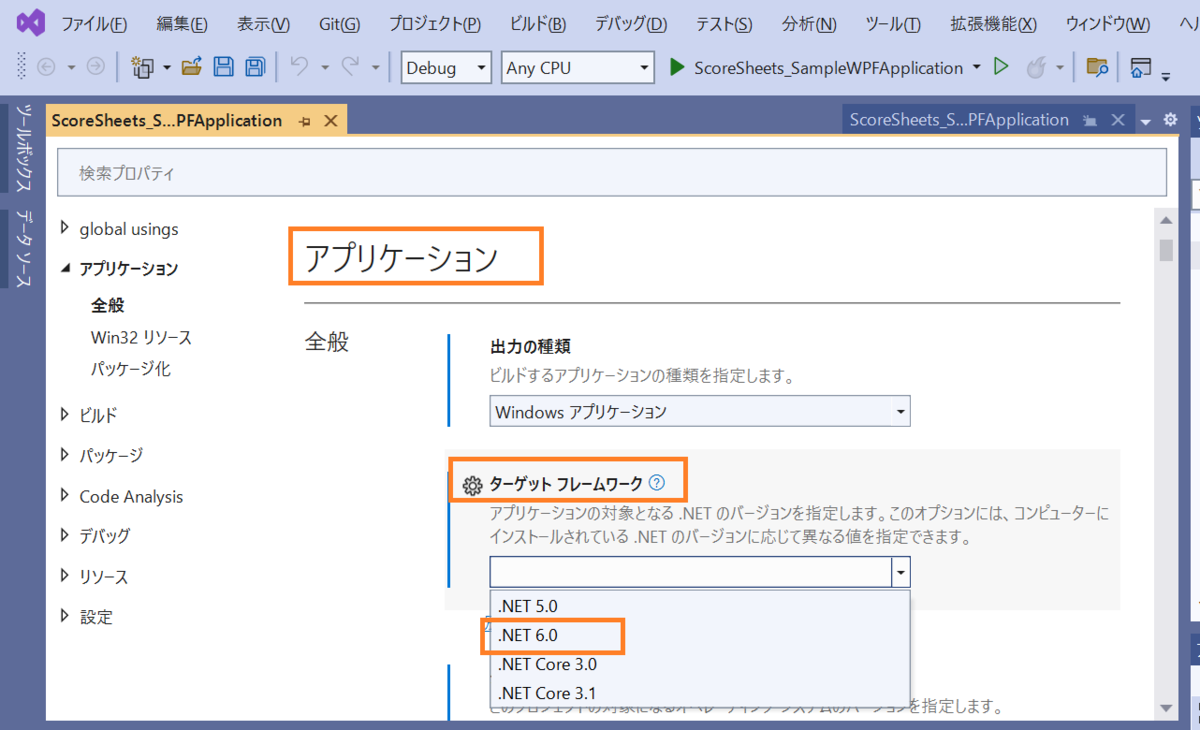Open the プロジェクト(P) menu
Image resolution: width=1200 pixels, height=730 pixels.
(434, 24)
